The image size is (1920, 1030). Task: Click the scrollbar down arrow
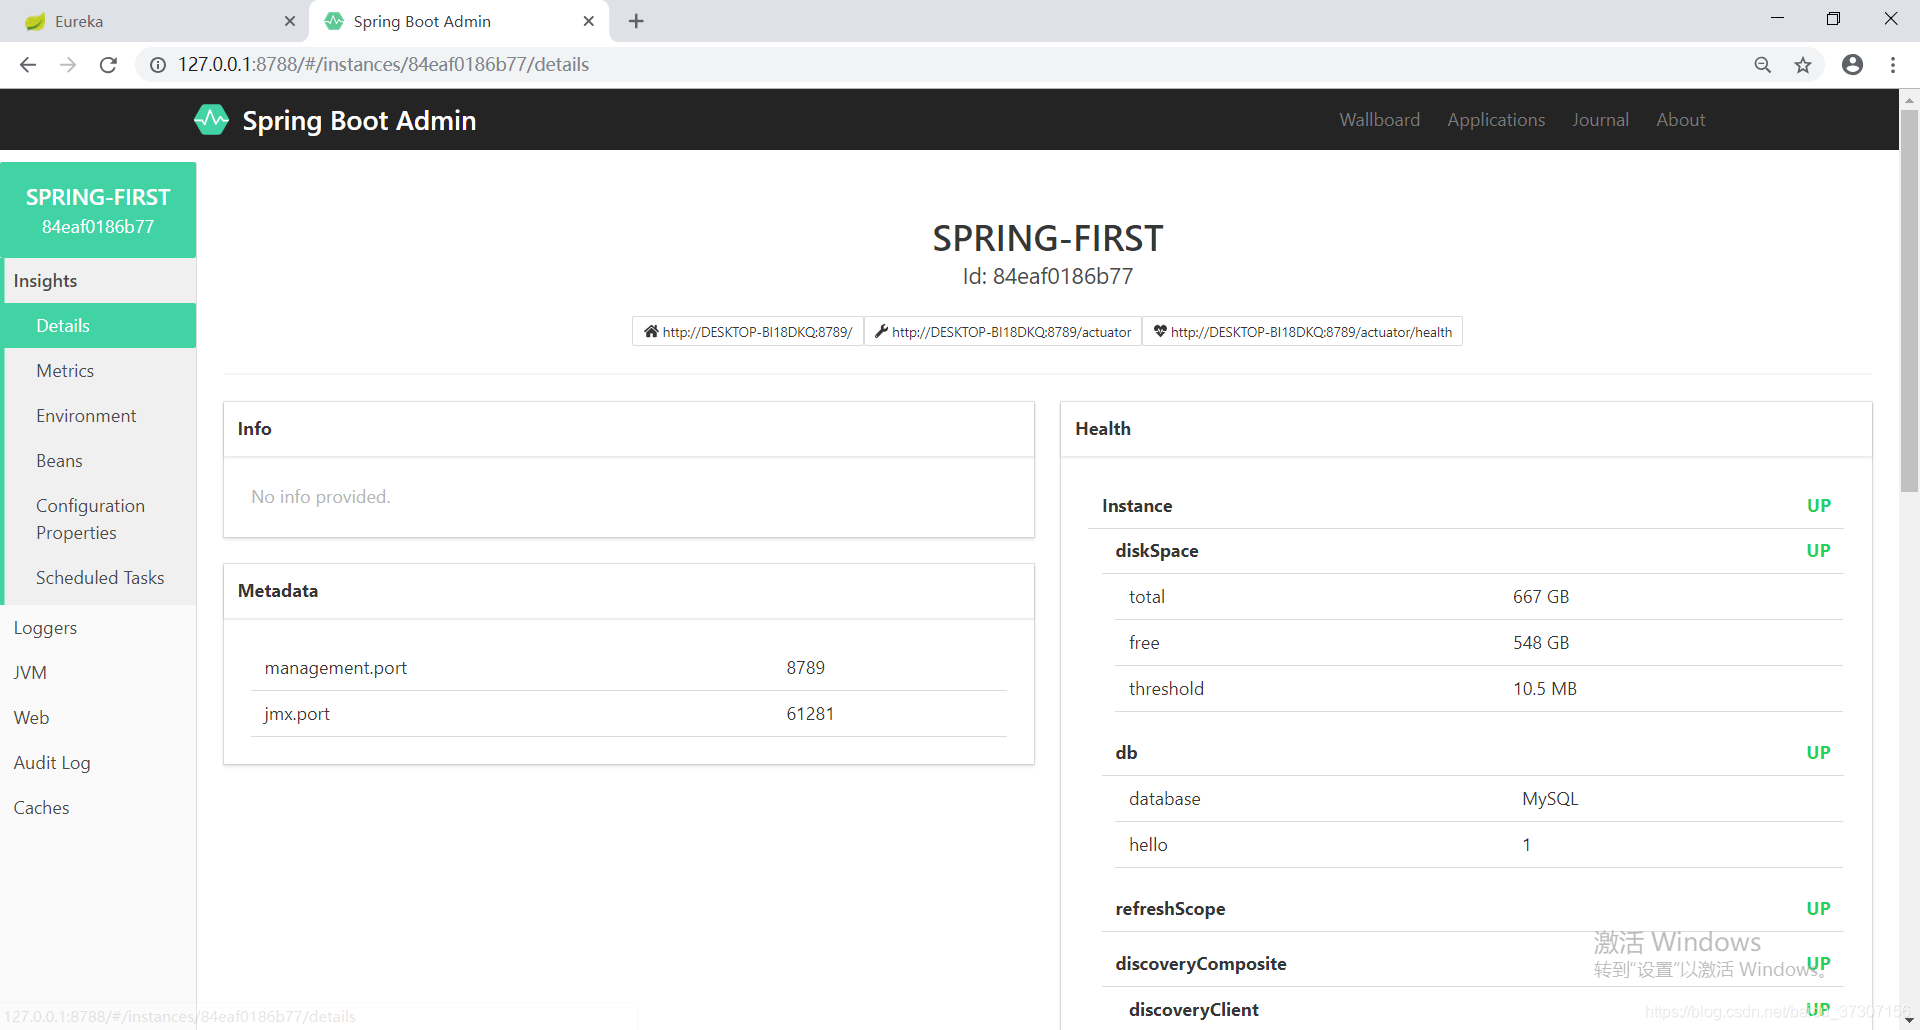1909,1021
